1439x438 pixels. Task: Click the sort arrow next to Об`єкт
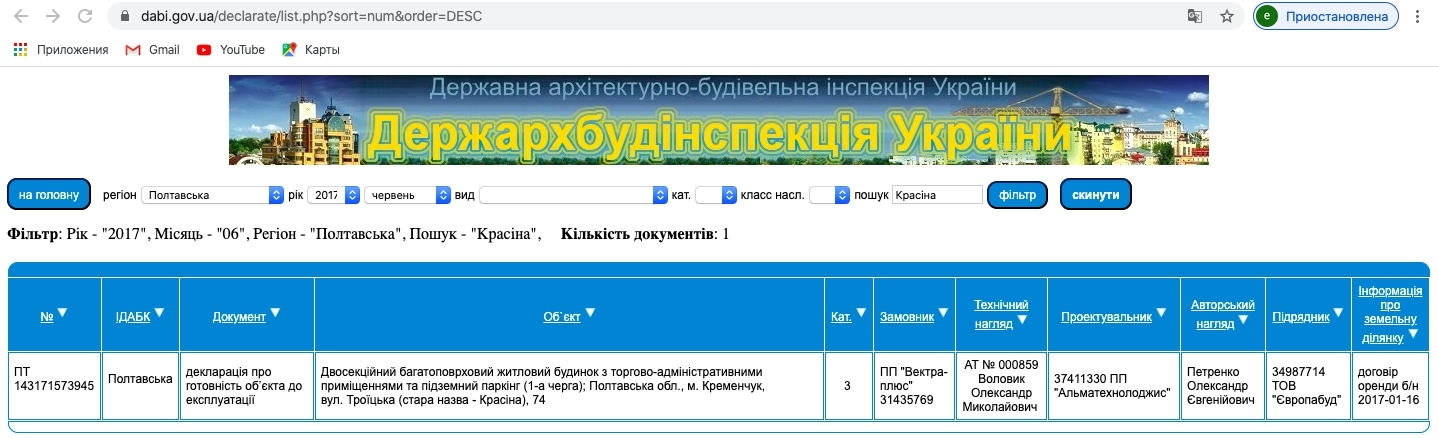tap(590, 314)
